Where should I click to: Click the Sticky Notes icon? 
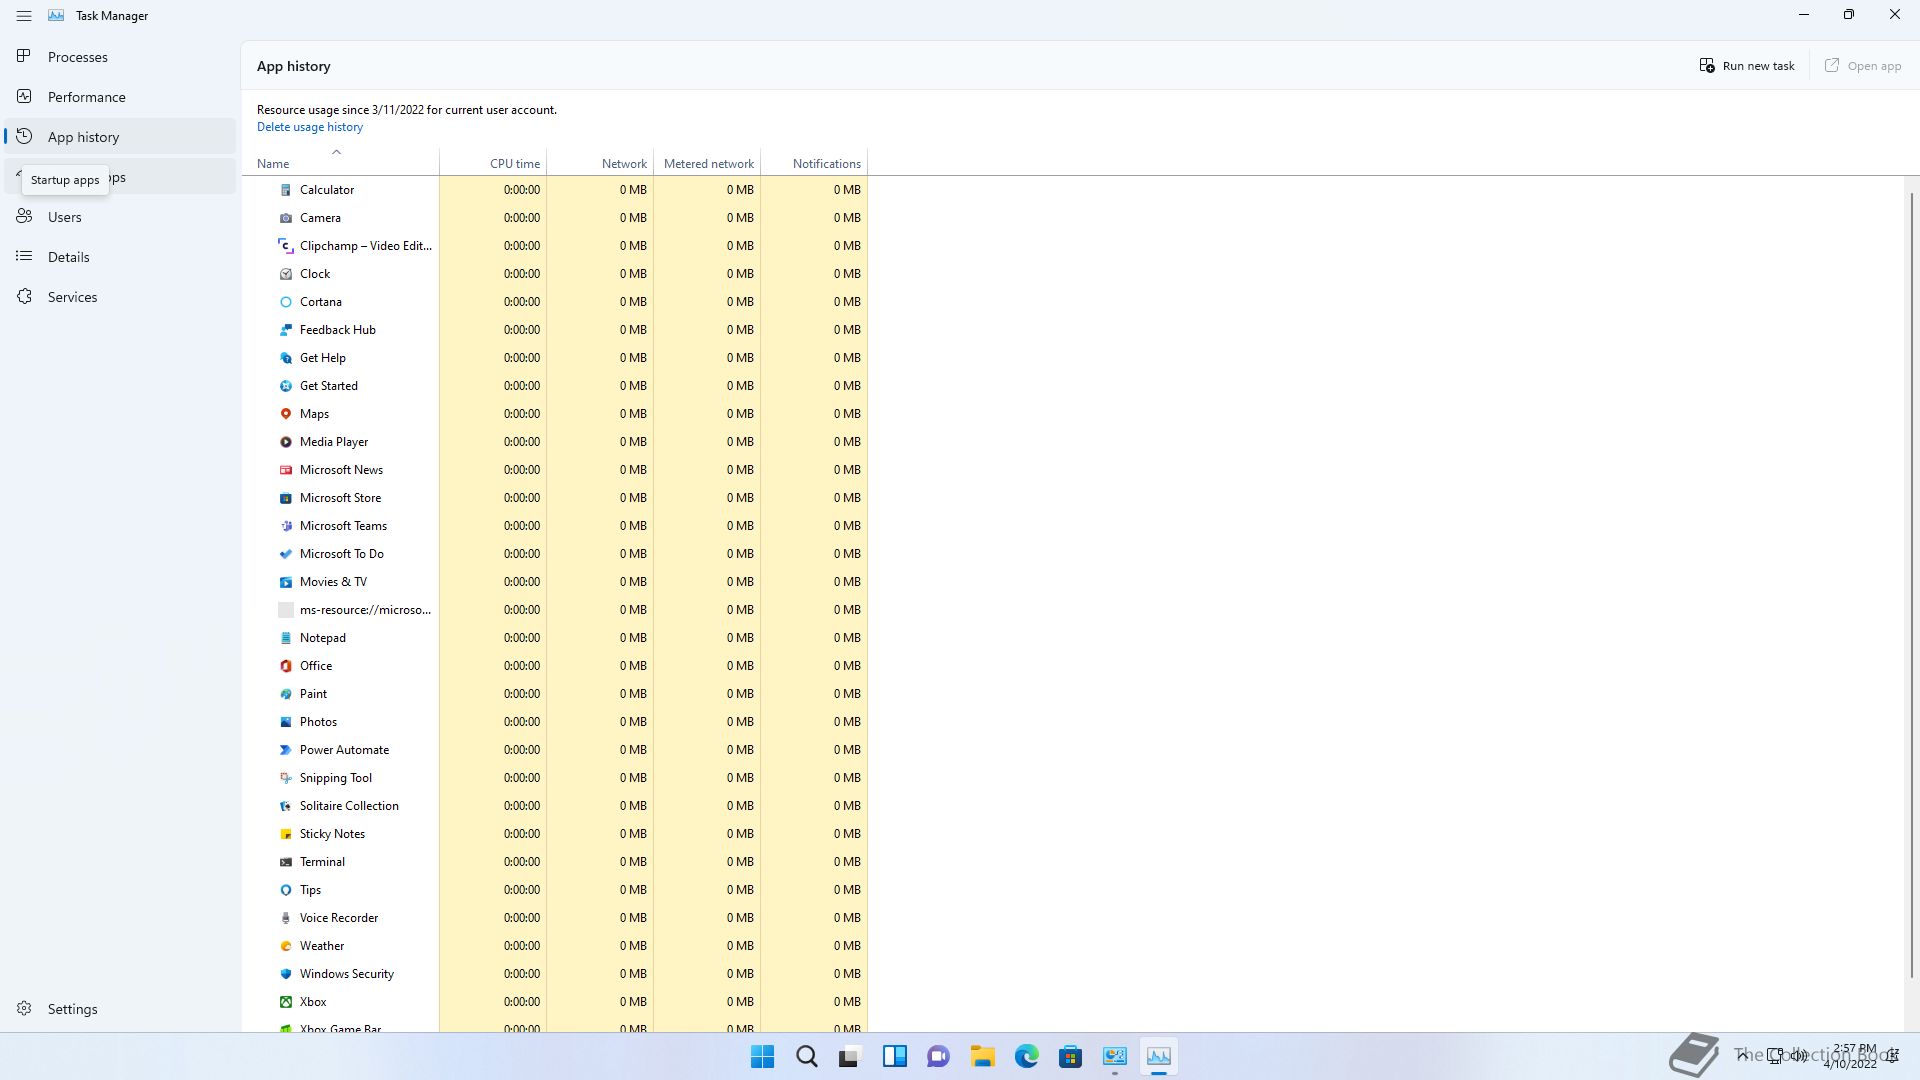(x=286, y=834)
